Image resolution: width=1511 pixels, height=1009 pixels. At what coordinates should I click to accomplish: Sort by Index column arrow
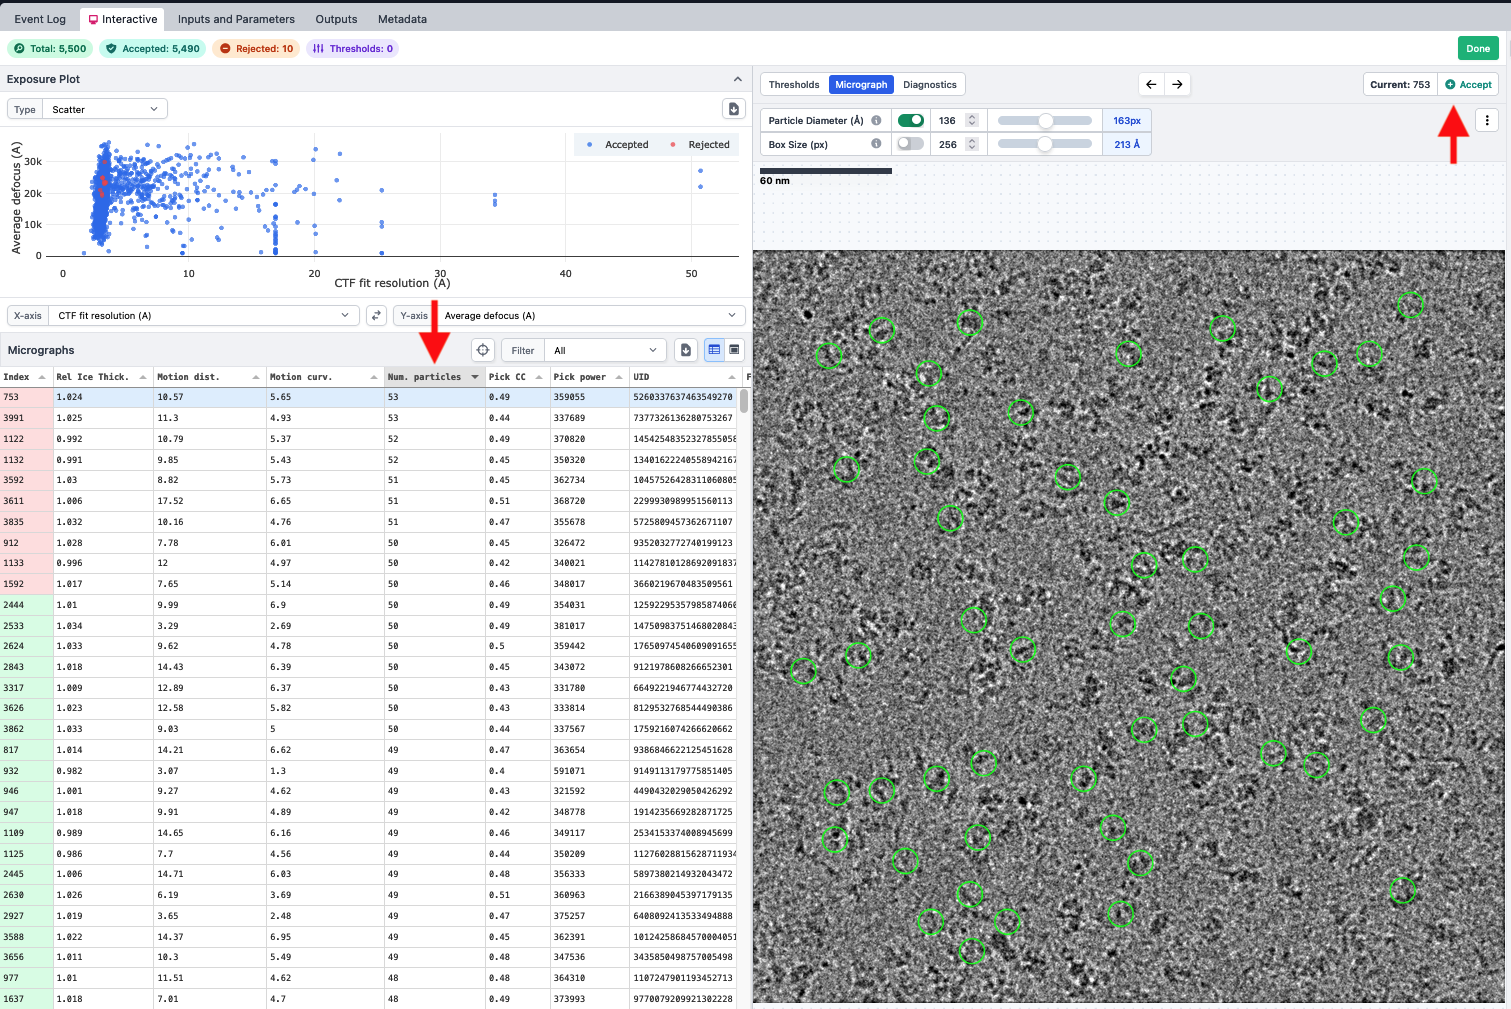pos(42,377)
